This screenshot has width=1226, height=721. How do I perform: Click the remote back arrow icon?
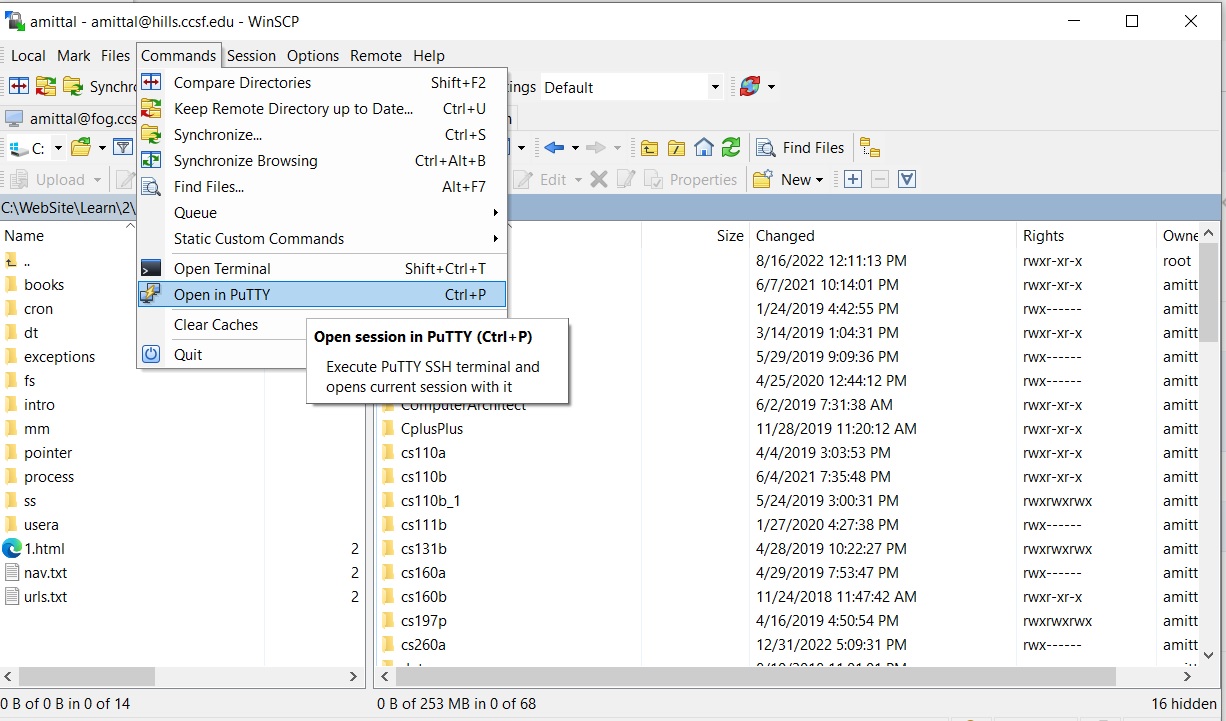pos(554,148)
